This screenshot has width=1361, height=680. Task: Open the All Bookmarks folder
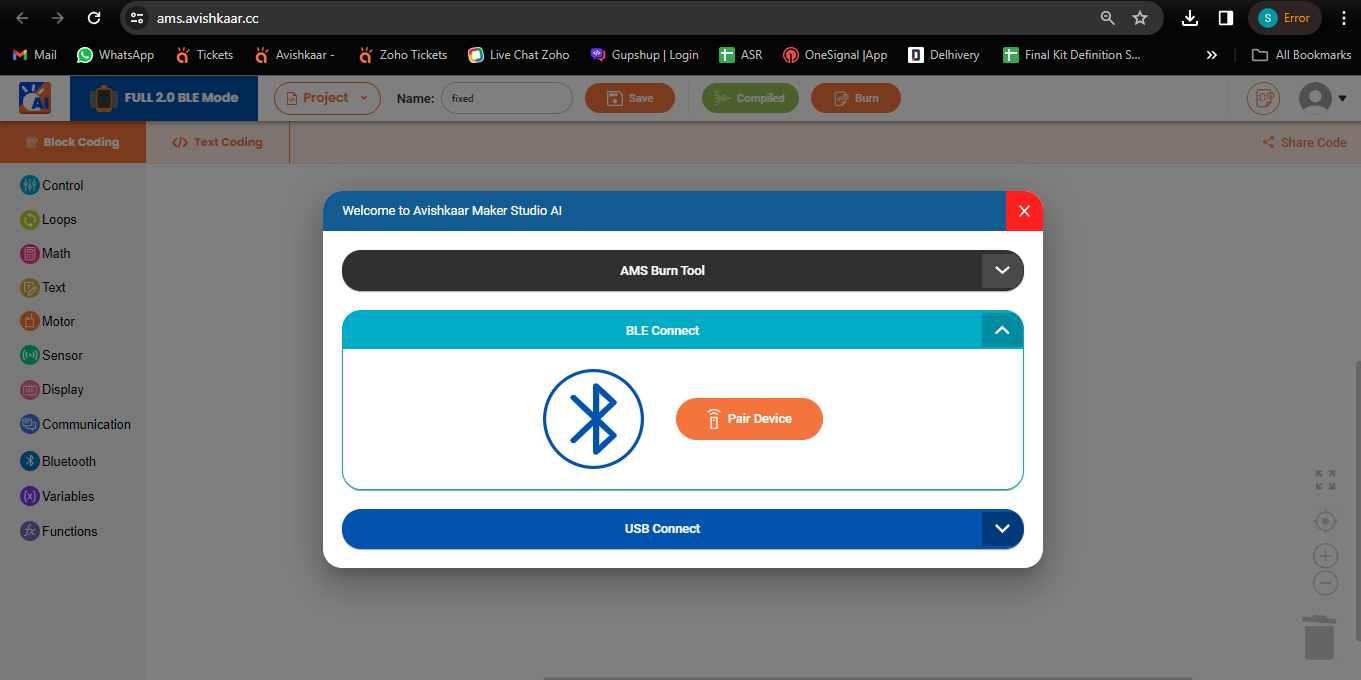point(1301,55)
